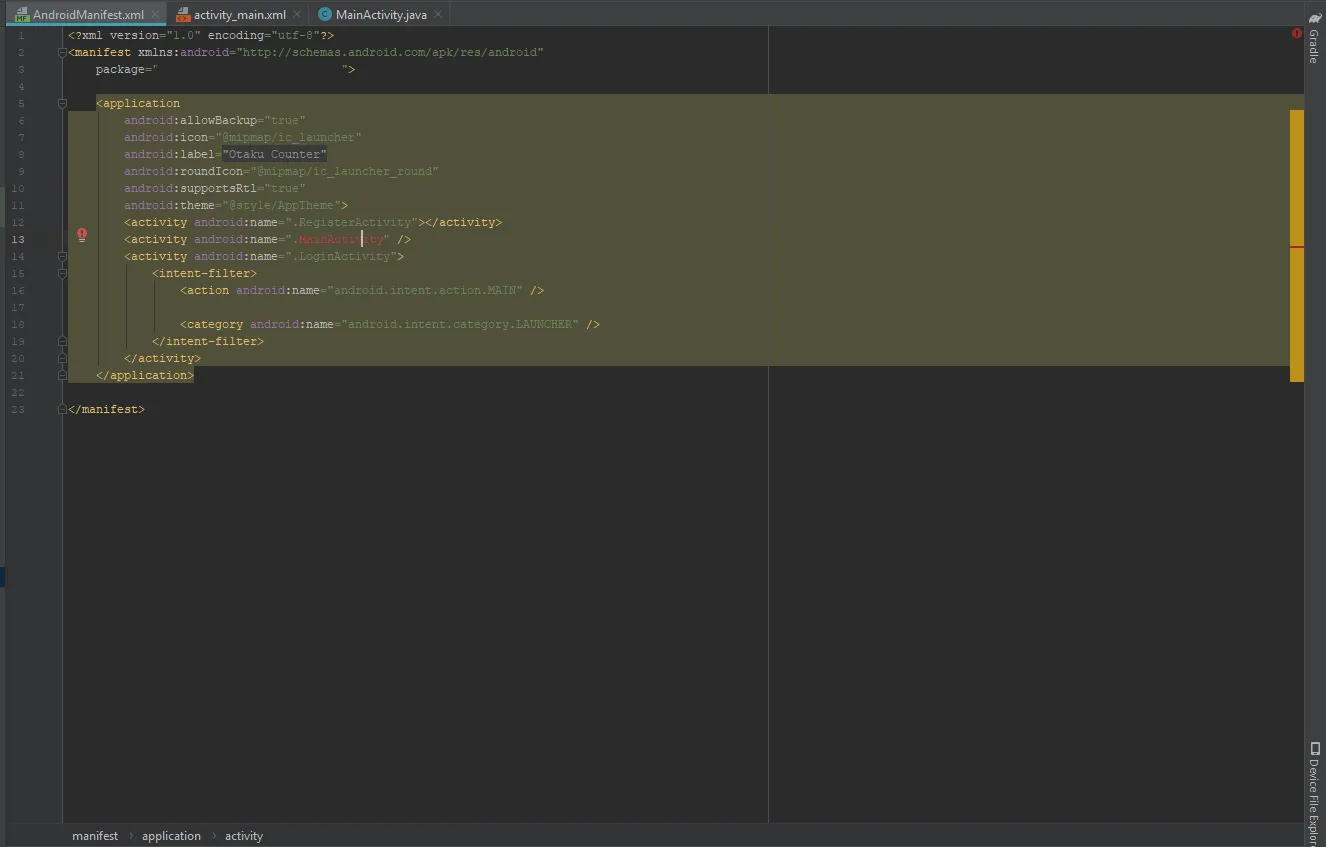Select the application breadcrumb
This screenshot has height=847, width=1326.
(x=171, y=836)
